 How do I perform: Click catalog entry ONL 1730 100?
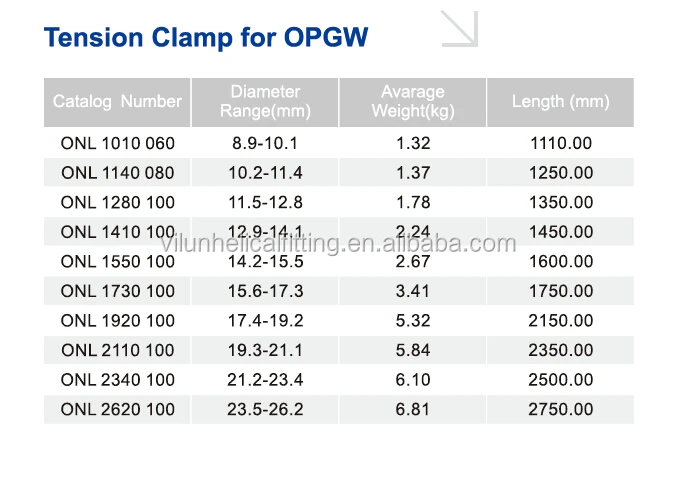pyautogui.click(x=117, y=291)
